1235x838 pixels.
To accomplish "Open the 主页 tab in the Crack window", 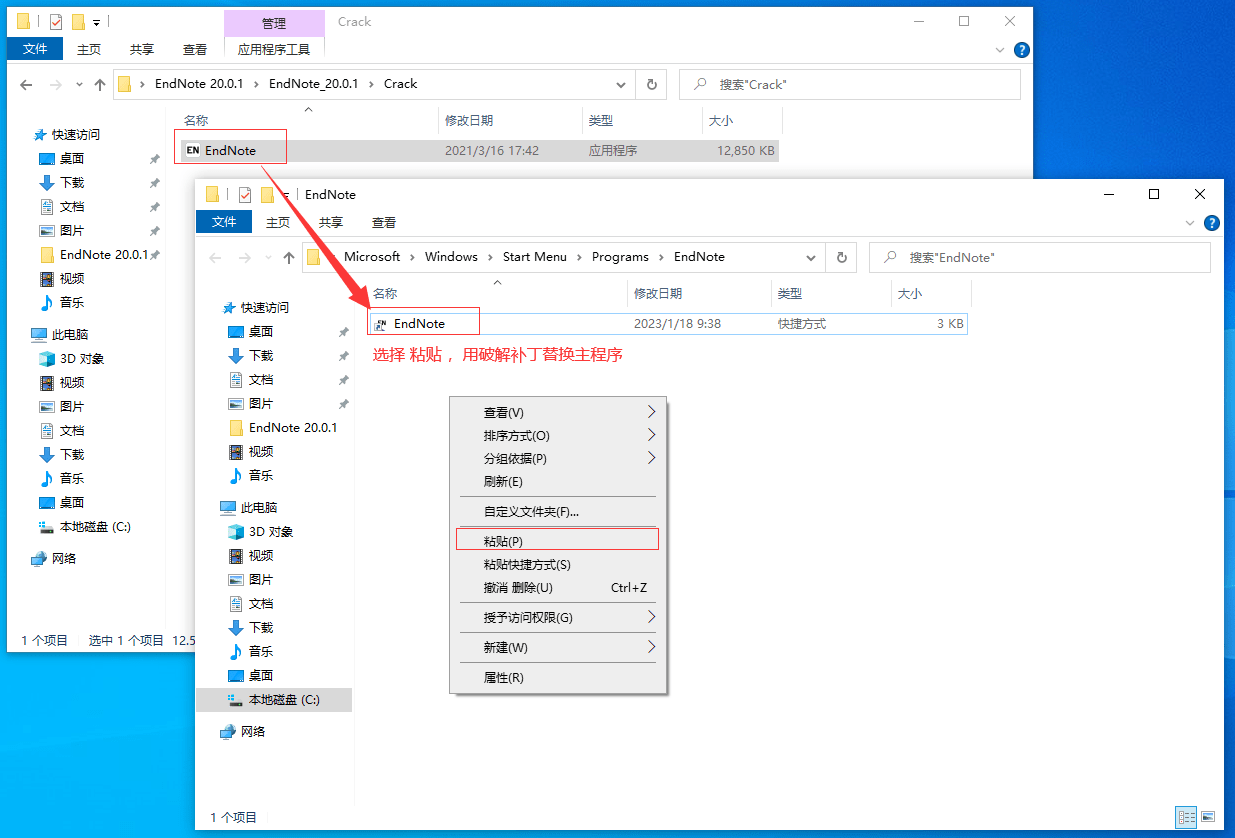I will click(89, 49).
